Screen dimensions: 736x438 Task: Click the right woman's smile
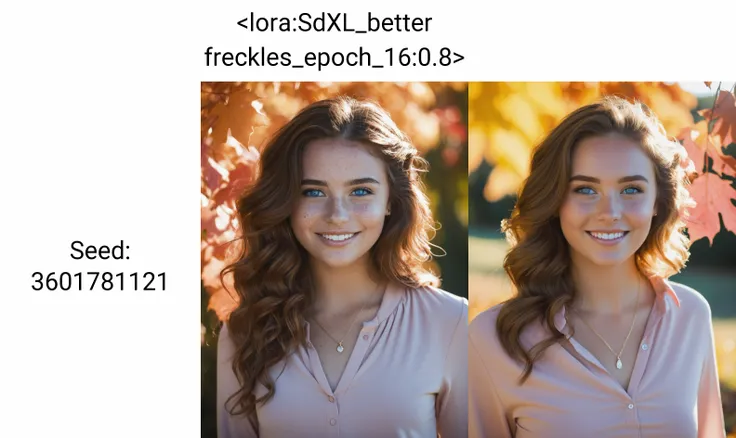point(607,236)
